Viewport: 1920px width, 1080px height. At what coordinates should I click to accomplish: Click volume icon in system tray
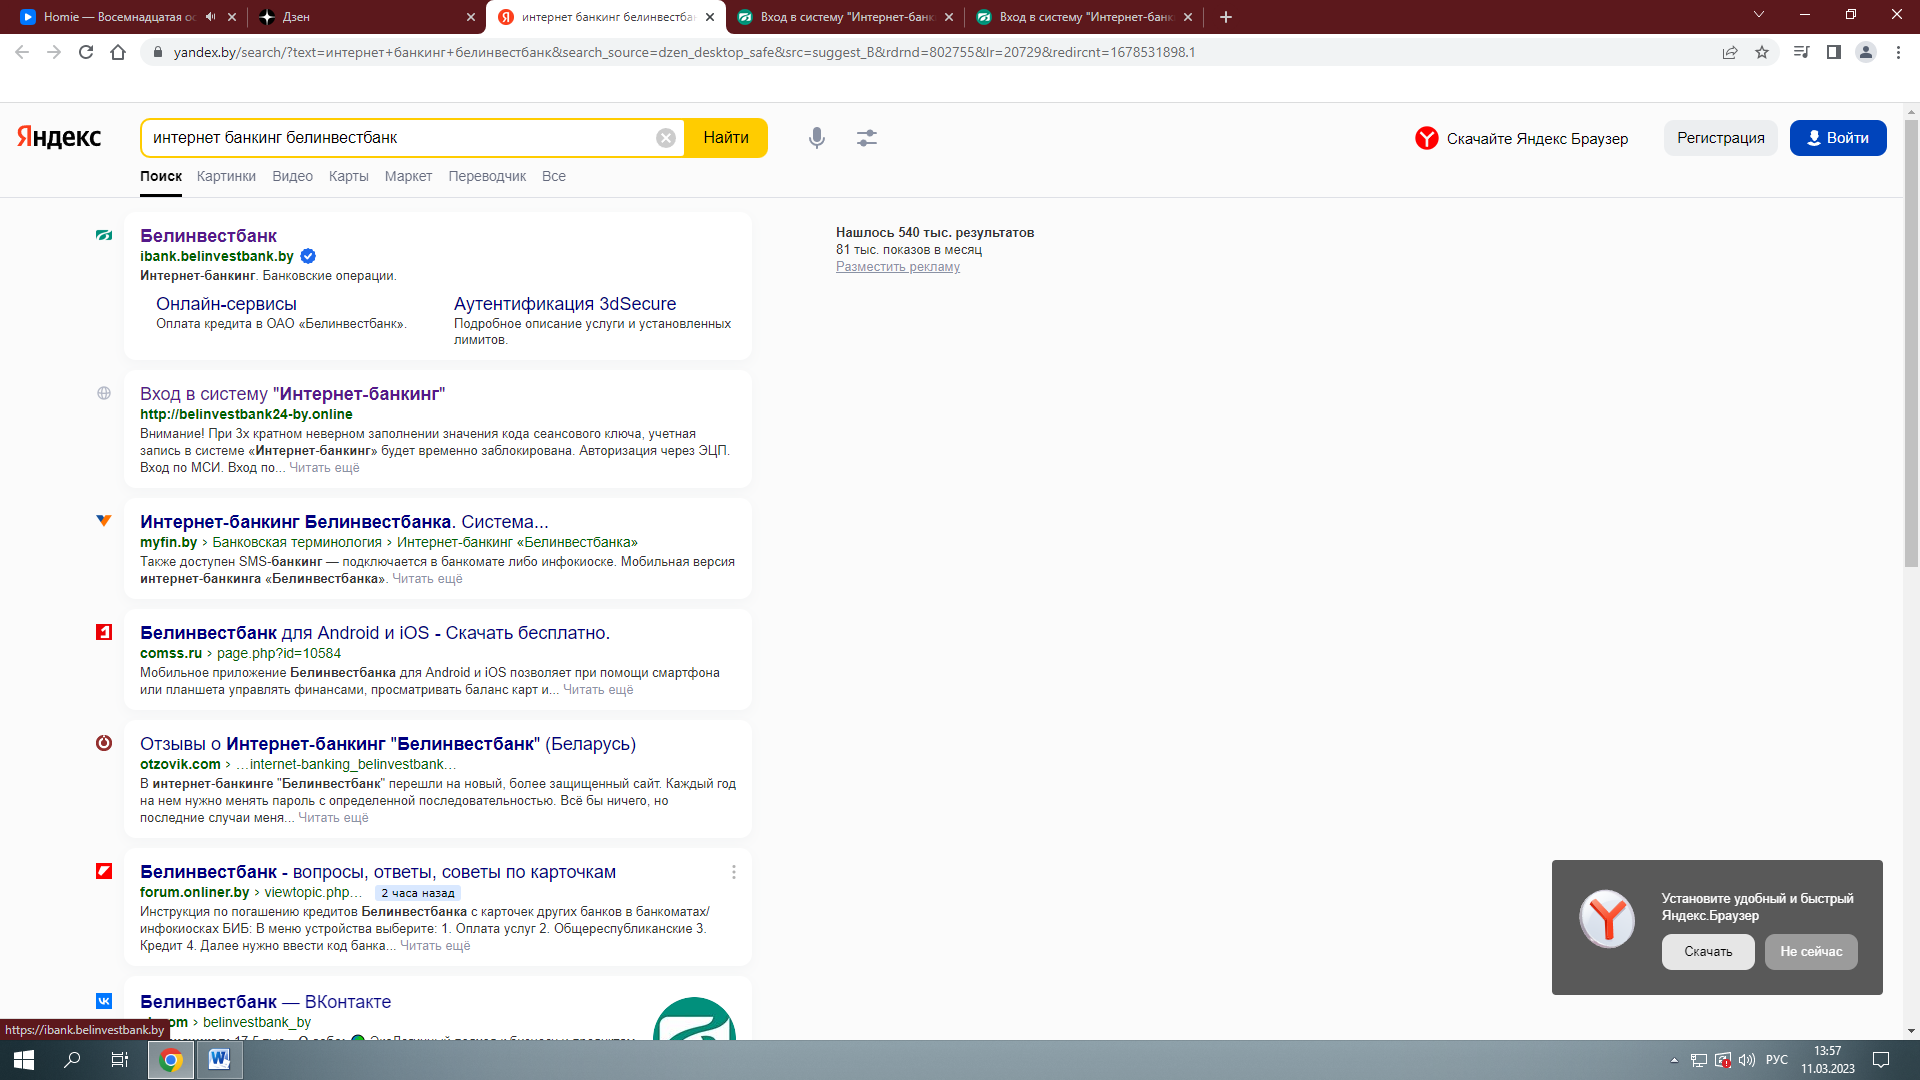[1747, 1060]
